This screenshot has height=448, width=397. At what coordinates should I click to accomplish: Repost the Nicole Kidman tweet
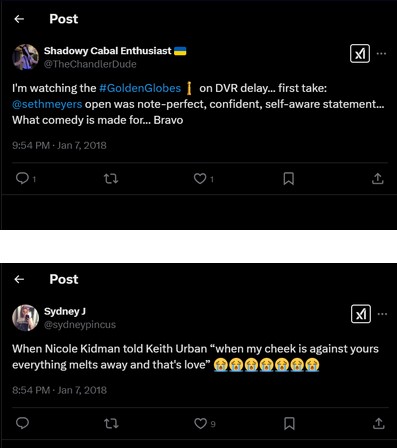[x=111, y=423]
